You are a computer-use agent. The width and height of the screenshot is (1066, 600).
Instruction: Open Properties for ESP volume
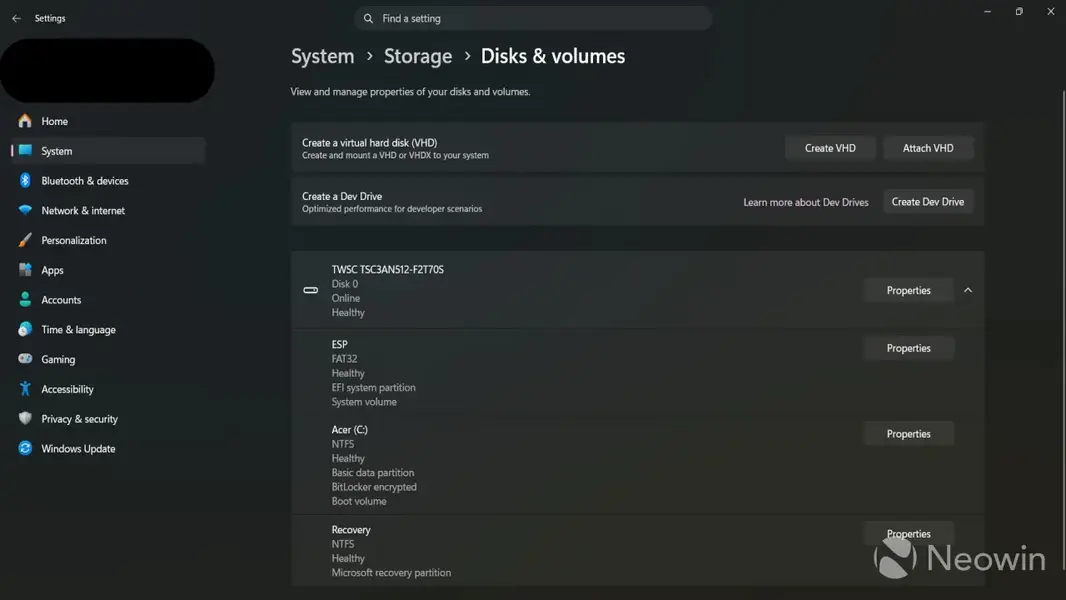[908, 348]
